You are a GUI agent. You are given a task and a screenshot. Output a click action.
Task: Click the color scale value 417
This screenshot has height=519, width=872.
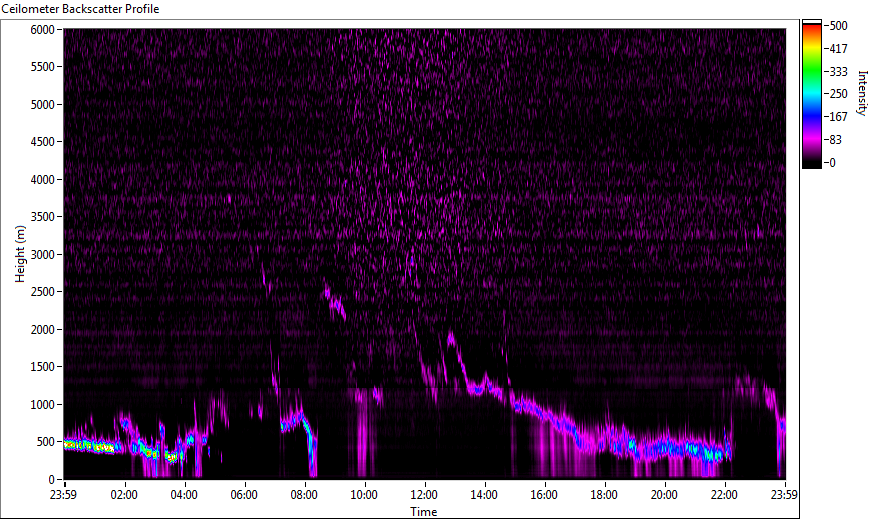(x=838, y=49)
